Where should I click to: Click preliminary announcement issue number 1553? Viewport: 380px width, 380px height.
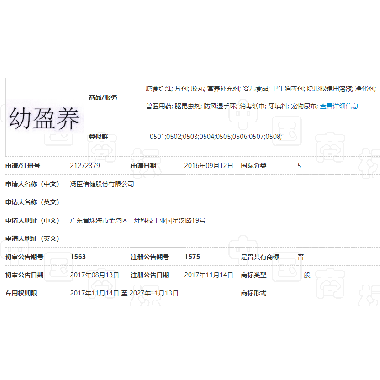(78, 257)
